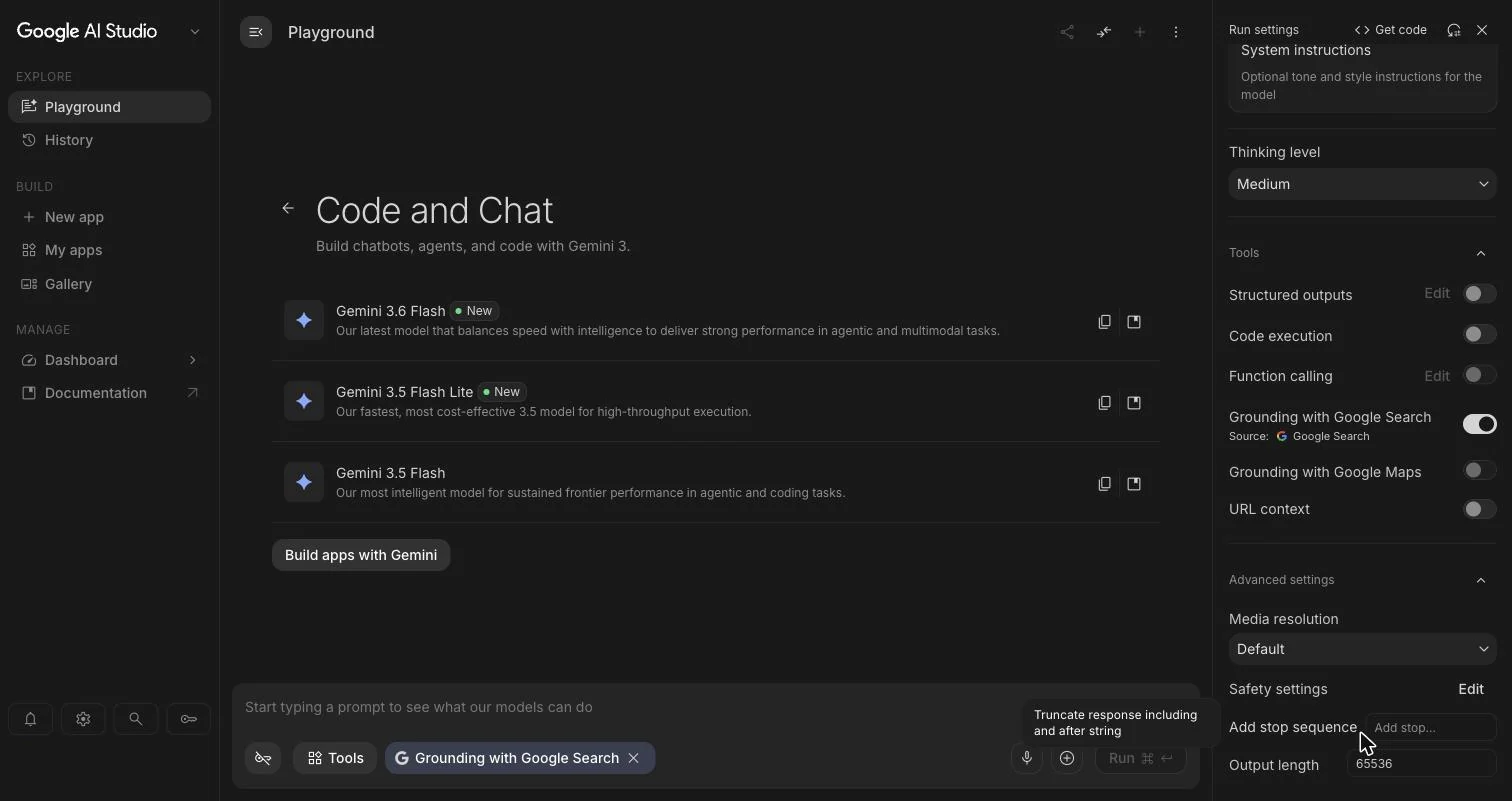Screen dimensions: 1512x801
Task: Collapse the left navigation with the sidebar toggle icon
Action: click(x=256, y=32)
